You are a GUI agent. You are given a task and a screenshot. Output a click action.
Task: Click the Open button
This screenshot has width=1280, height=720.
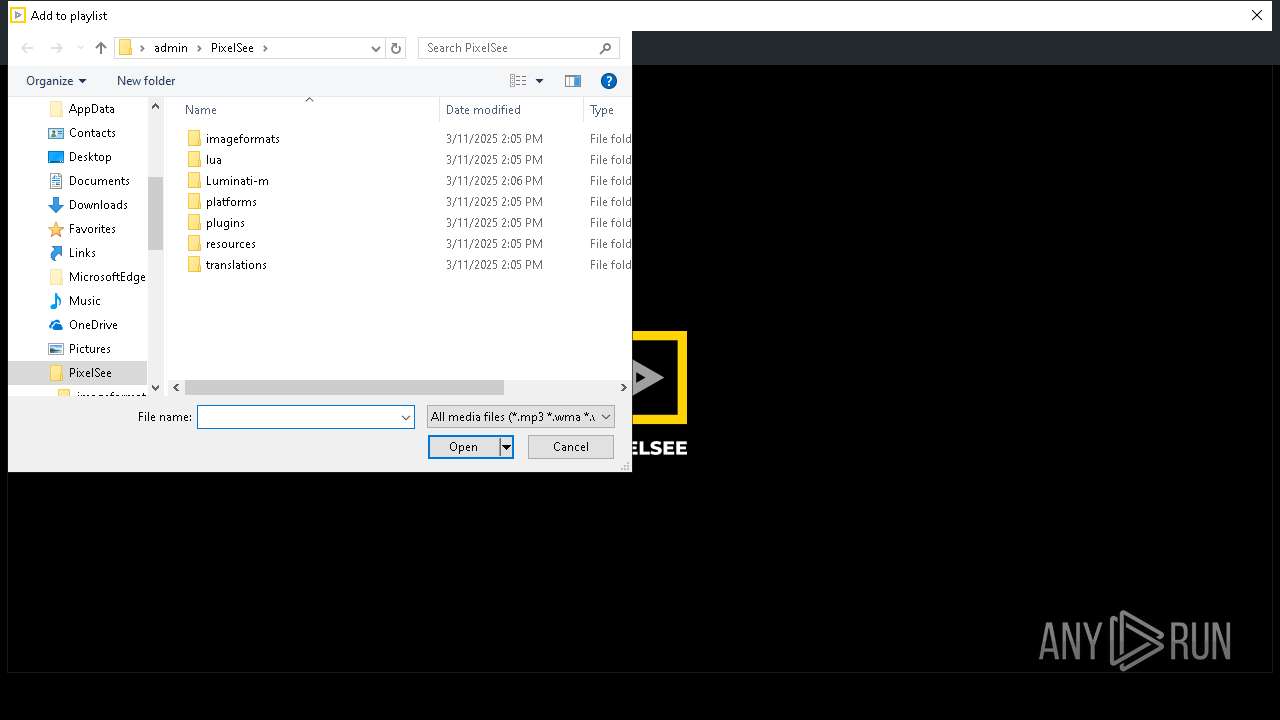pos(464,447)
